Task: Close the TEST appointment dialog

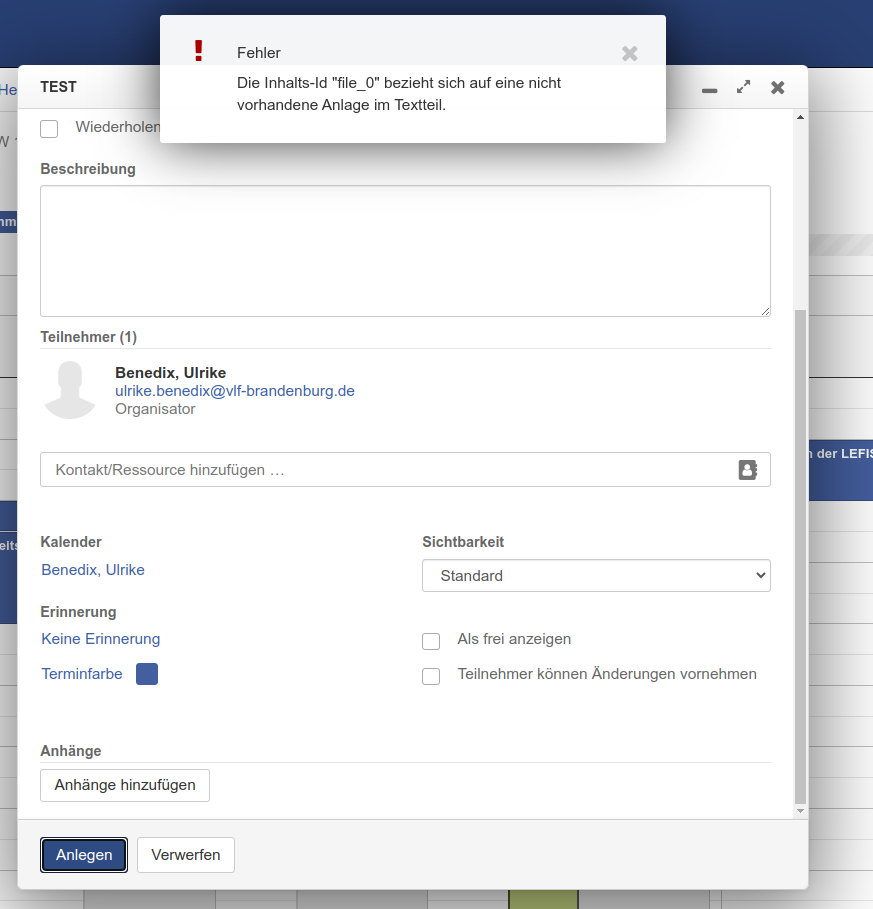Action: coord(777,87)
